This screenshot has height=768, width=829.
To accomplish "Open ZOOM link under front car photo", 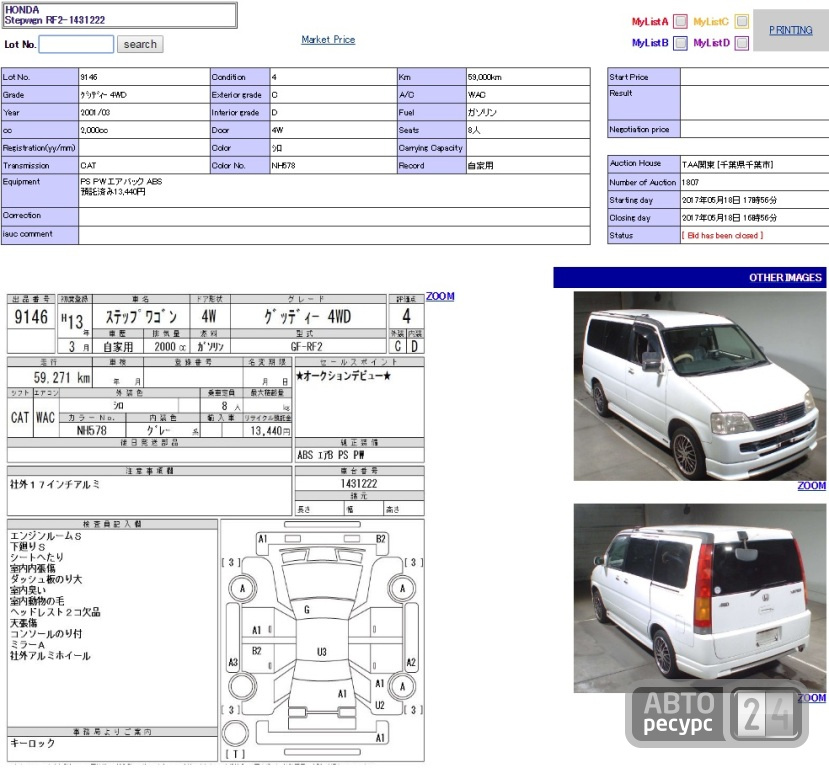I will pyautogui.click(x=812, y=486).
